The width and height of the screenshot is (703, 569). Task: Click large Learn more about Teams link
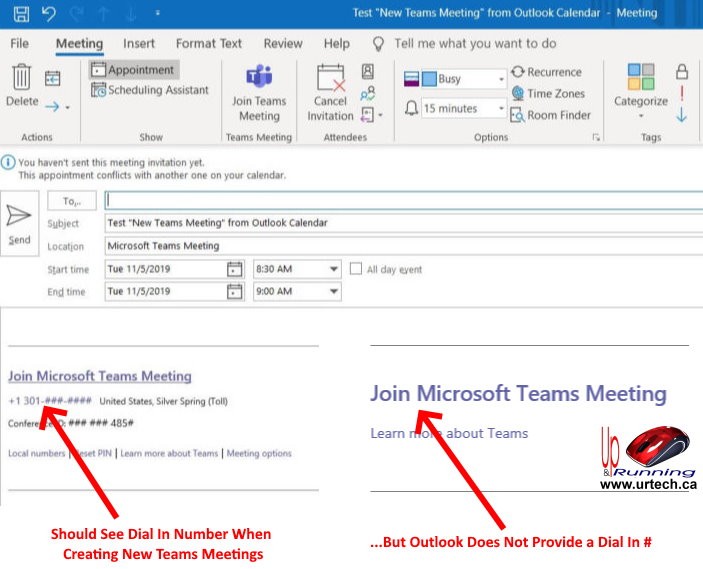pyautogui.click(x=449, y=433)
